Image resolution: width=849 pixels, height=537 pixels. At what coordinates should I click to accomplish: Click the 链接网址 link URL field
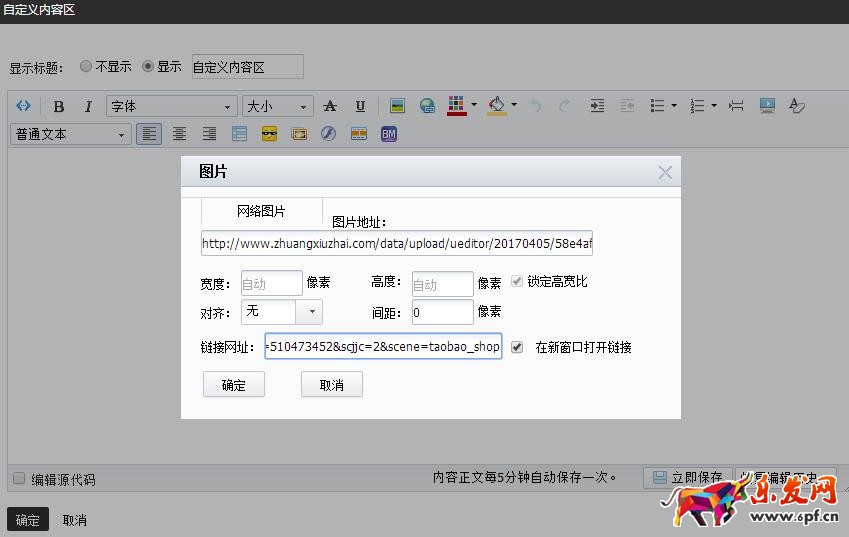coord(383,346)
